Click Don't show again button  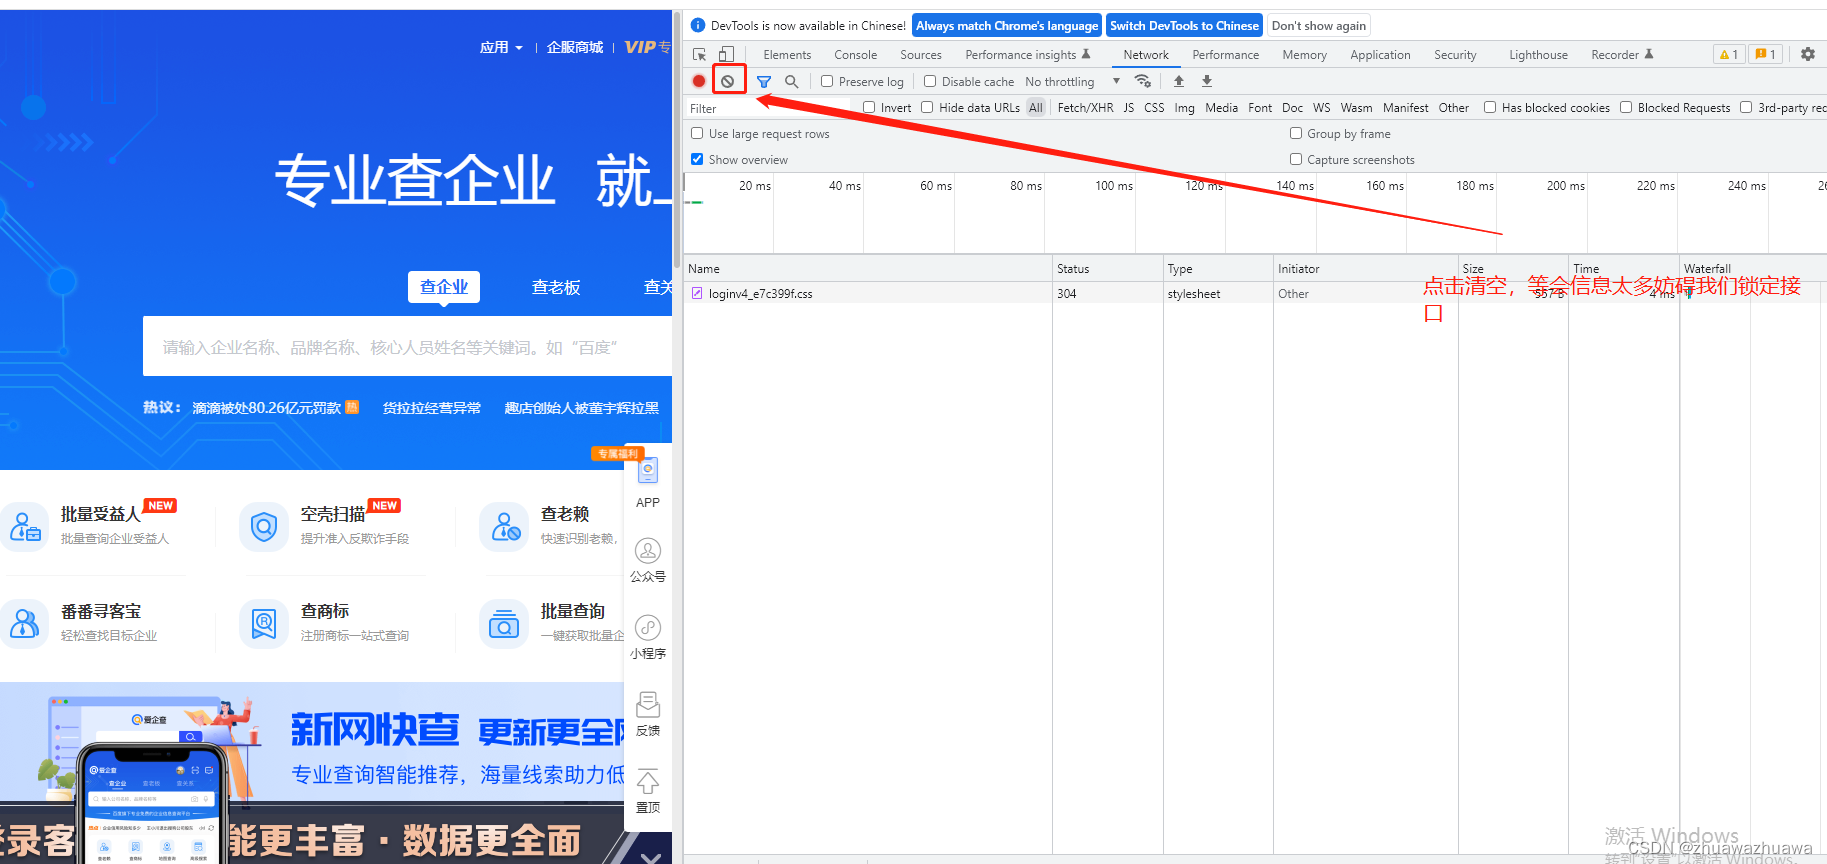pos(1318,26)
